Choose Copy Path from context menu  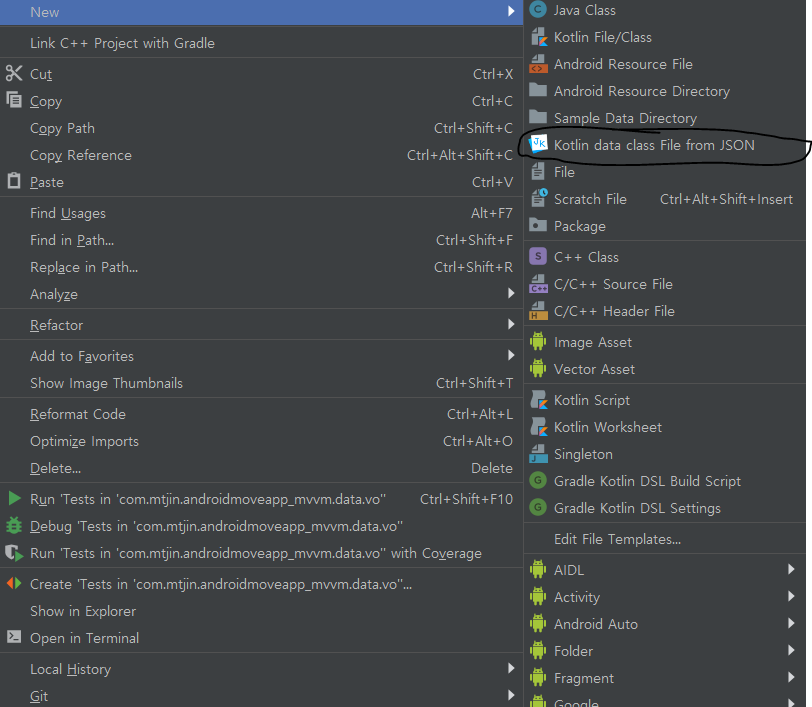261,128
